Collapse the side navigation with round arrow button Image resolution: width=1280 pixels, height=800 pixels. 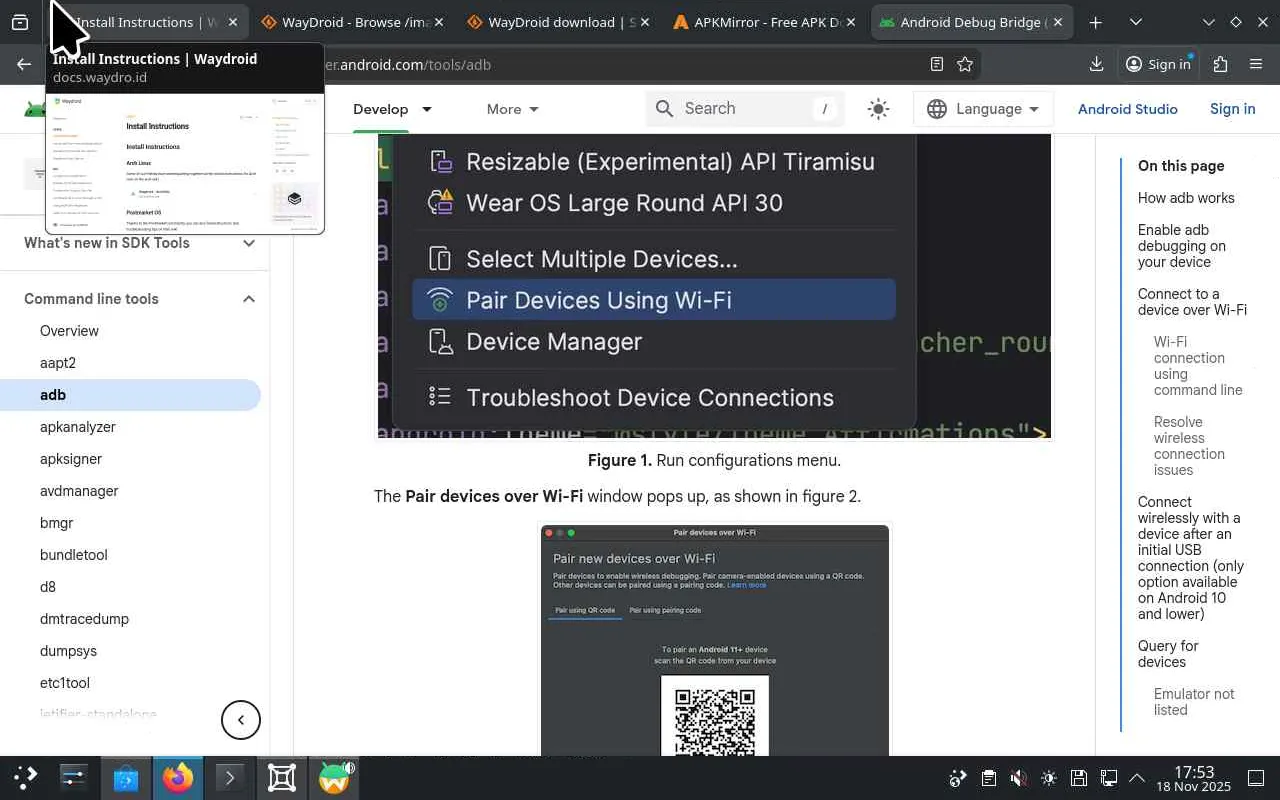pyautogui.click(x=241, y=720)
